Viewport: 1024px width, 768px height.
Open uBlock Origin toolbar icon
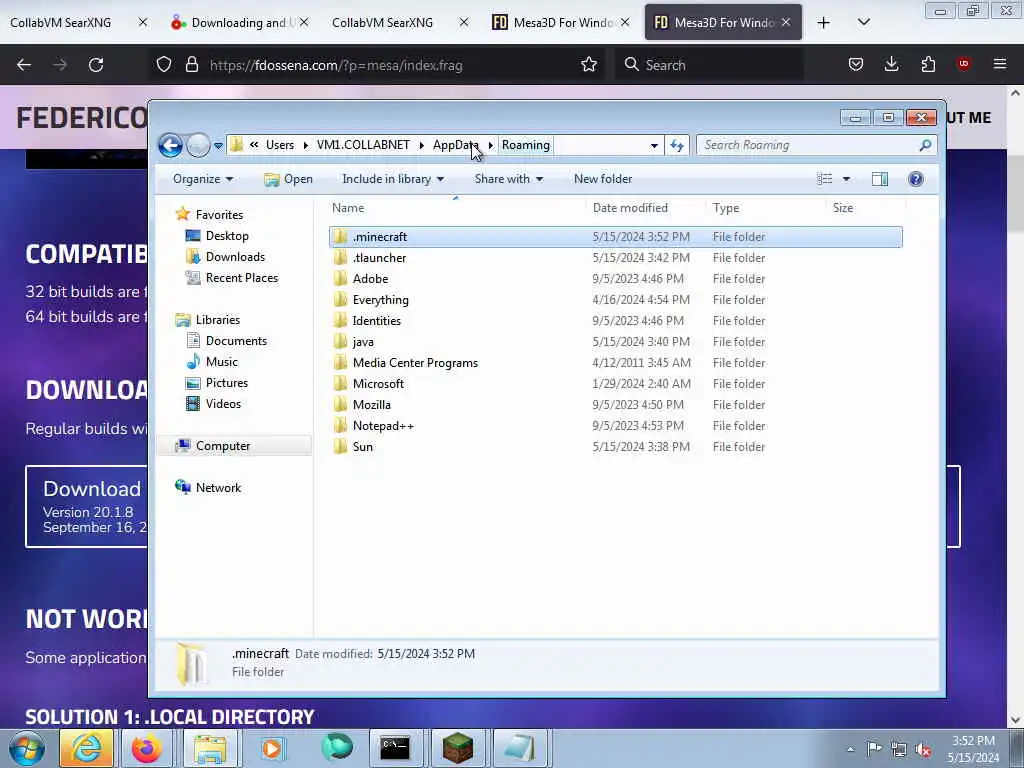[x=963, y=64]
